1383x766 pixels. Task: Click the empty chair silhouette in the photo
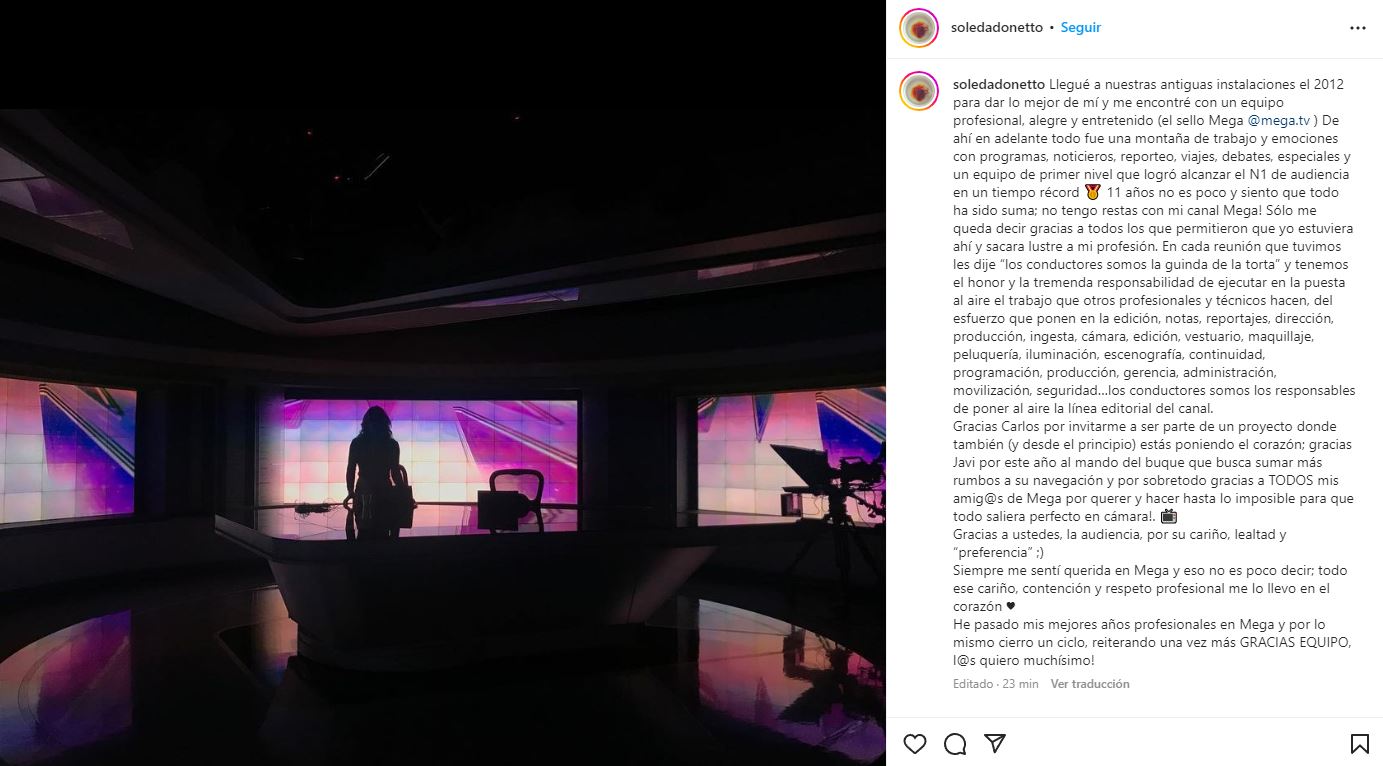pos(511,499)
